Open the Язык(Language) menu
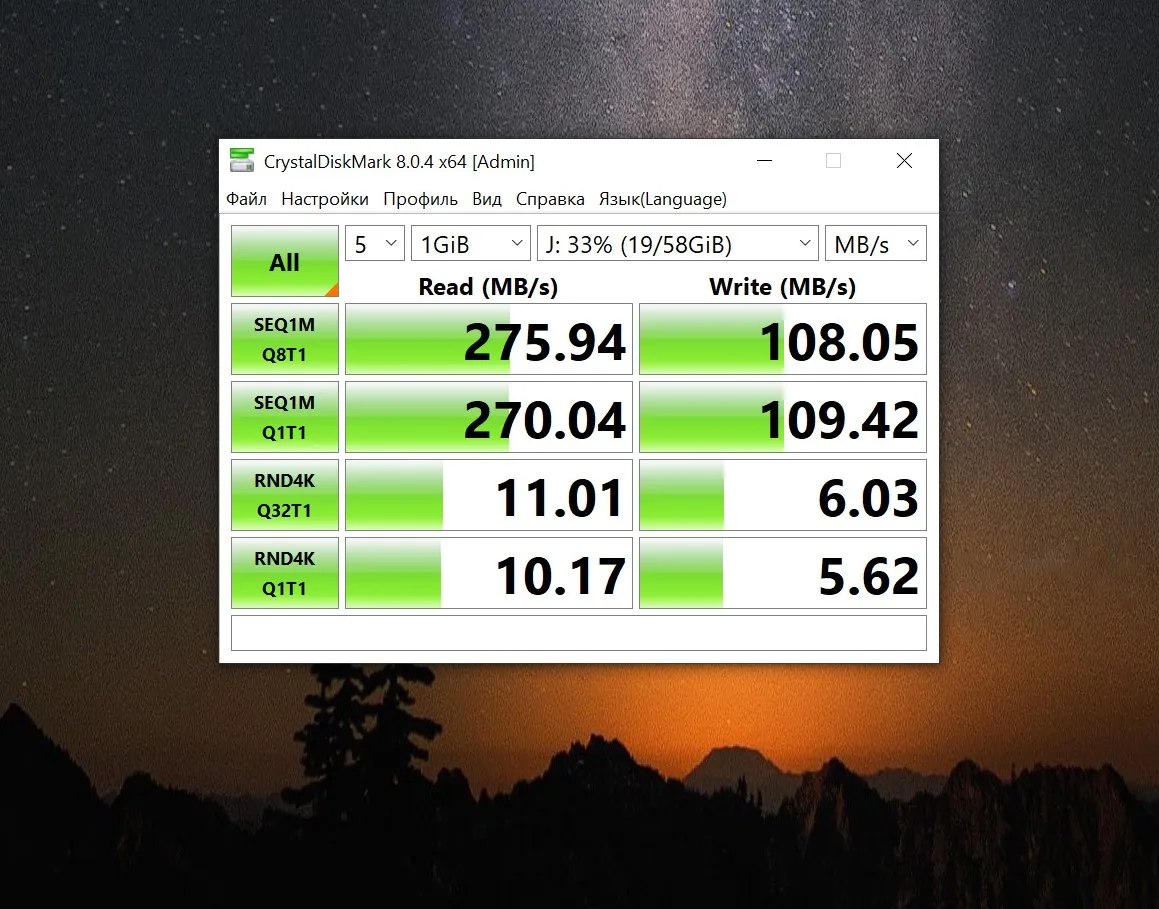 [x=662, y=199]
